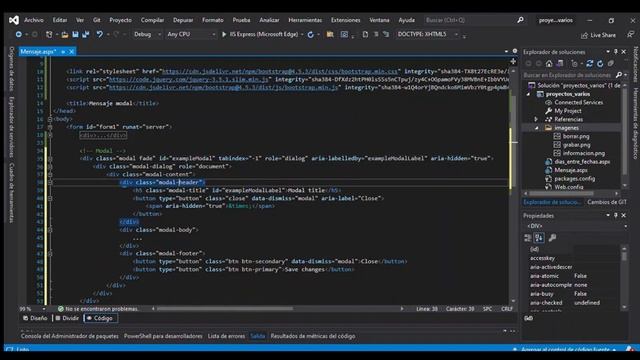Click the Visual Studio logo icon

point(13,20)
